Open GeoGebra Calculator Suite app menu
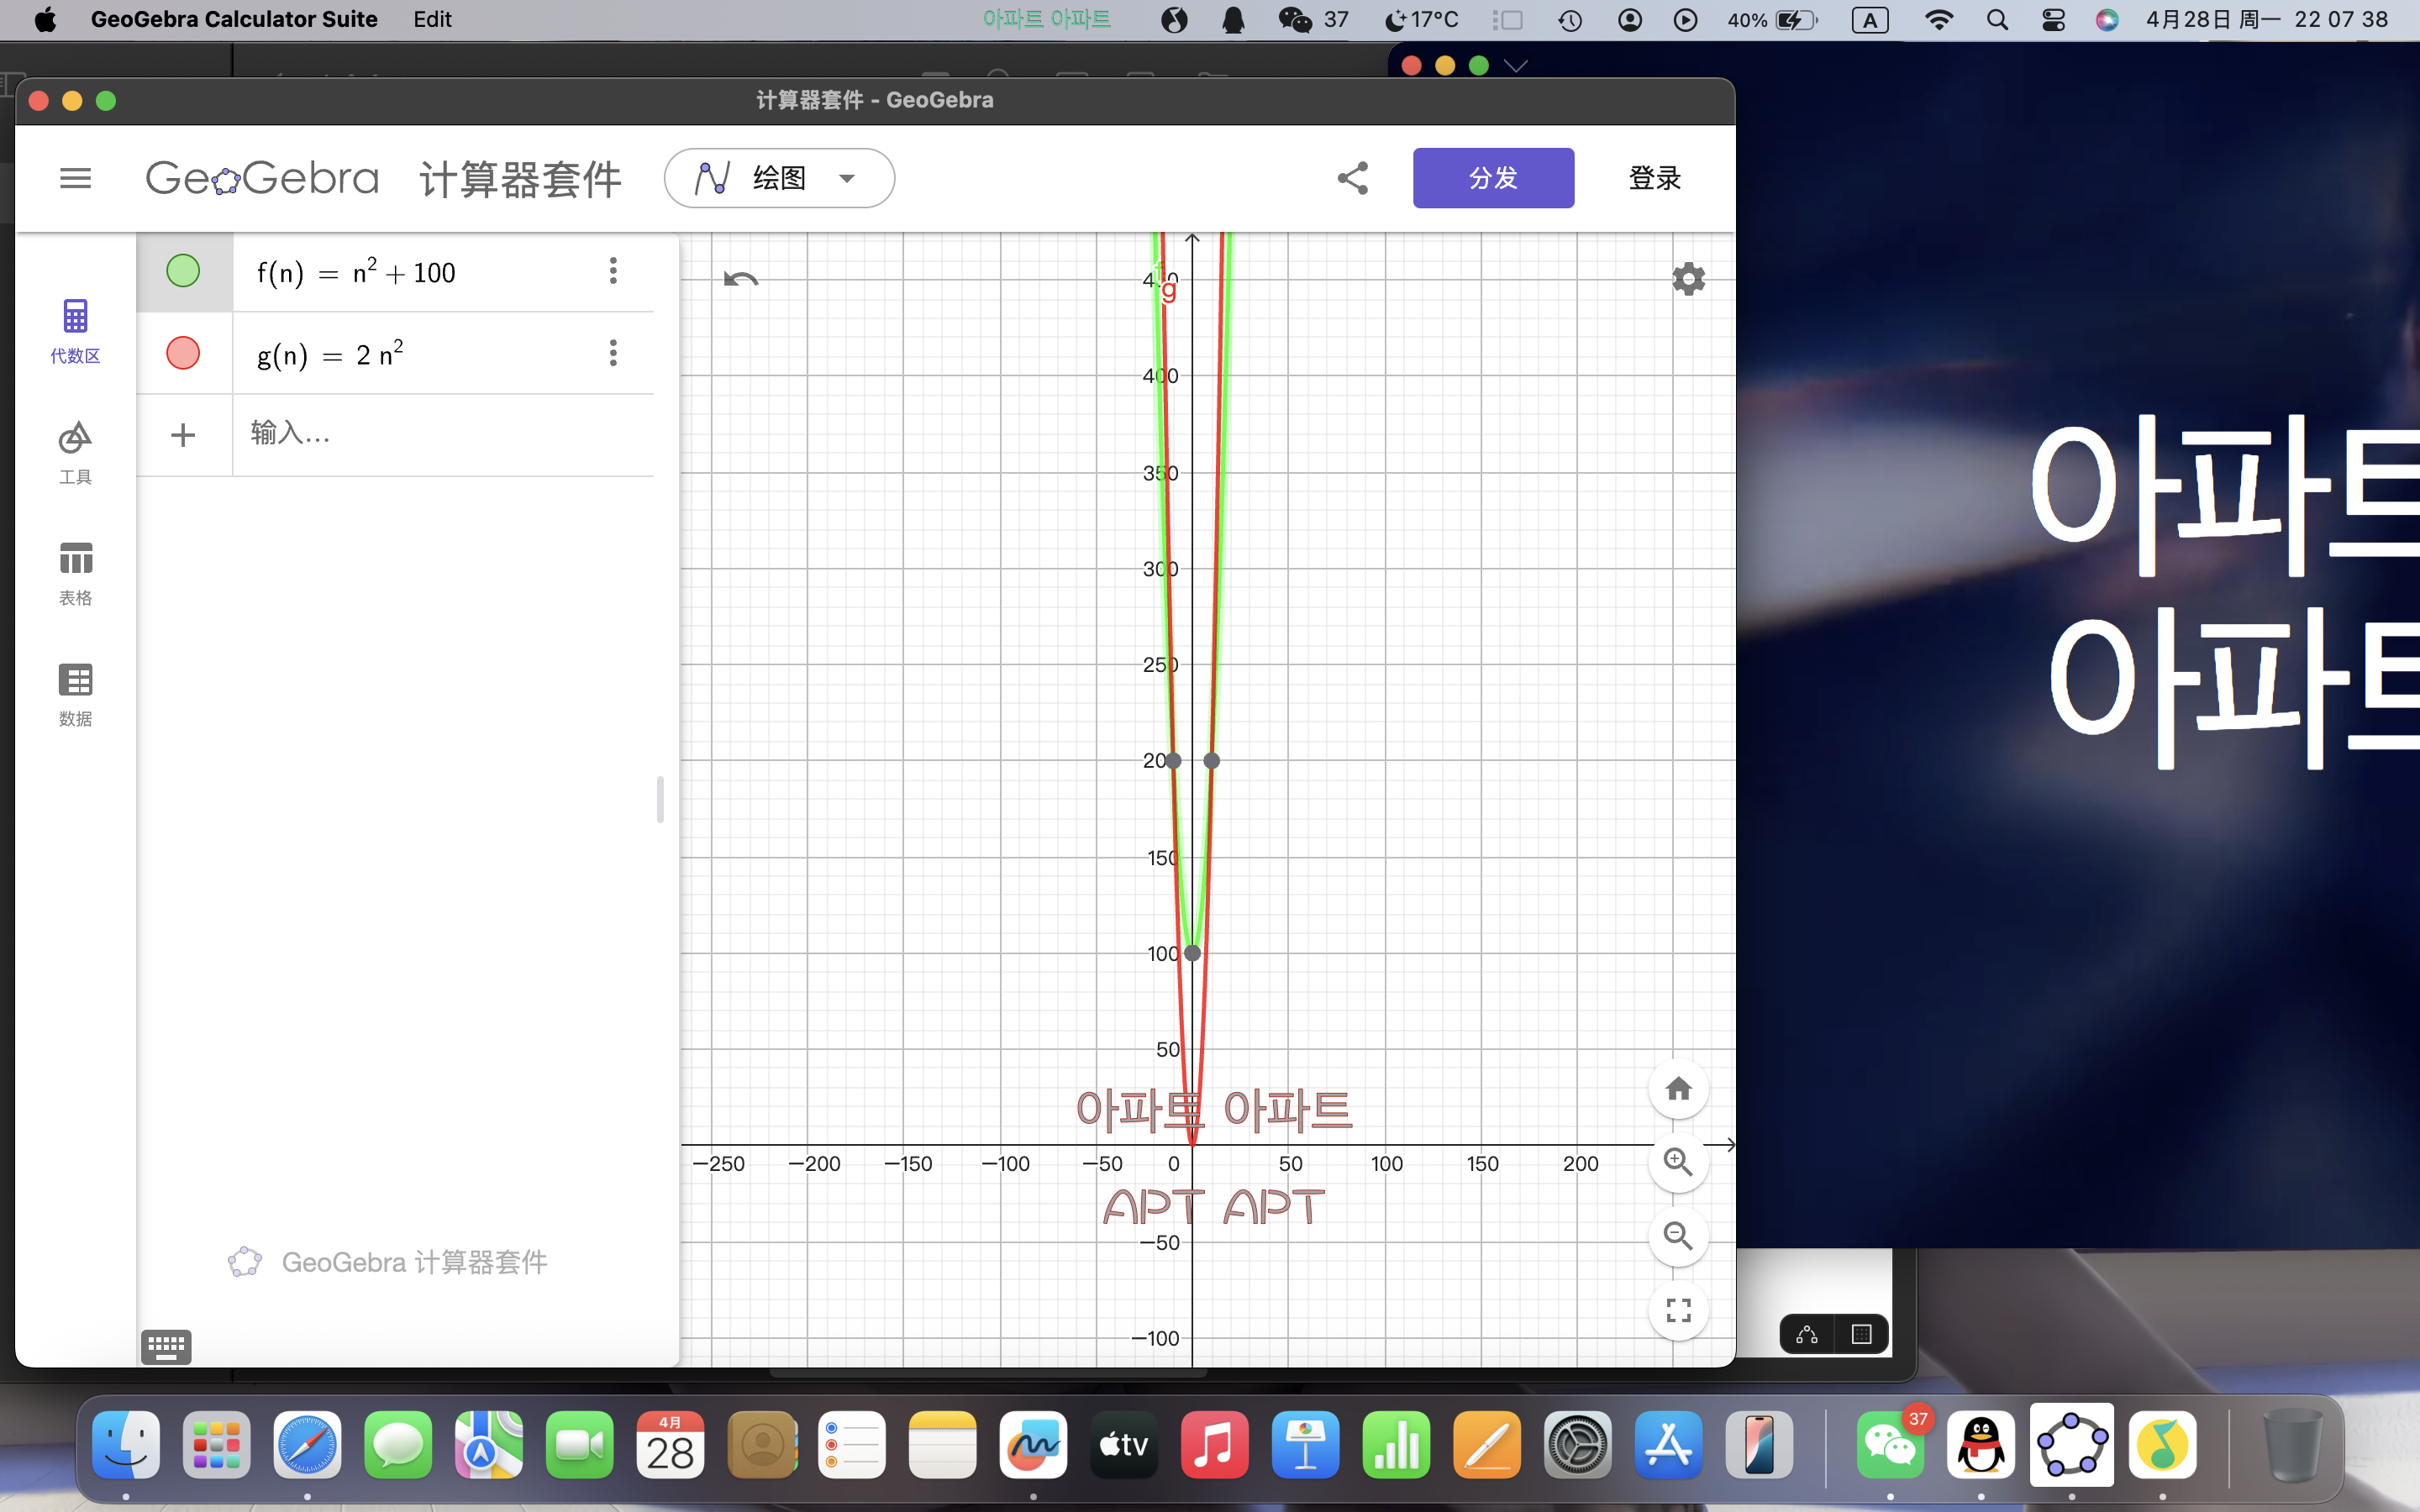Image resolution: width=2420 pixels, height=1512 pixels. click(x=234, y=19)
